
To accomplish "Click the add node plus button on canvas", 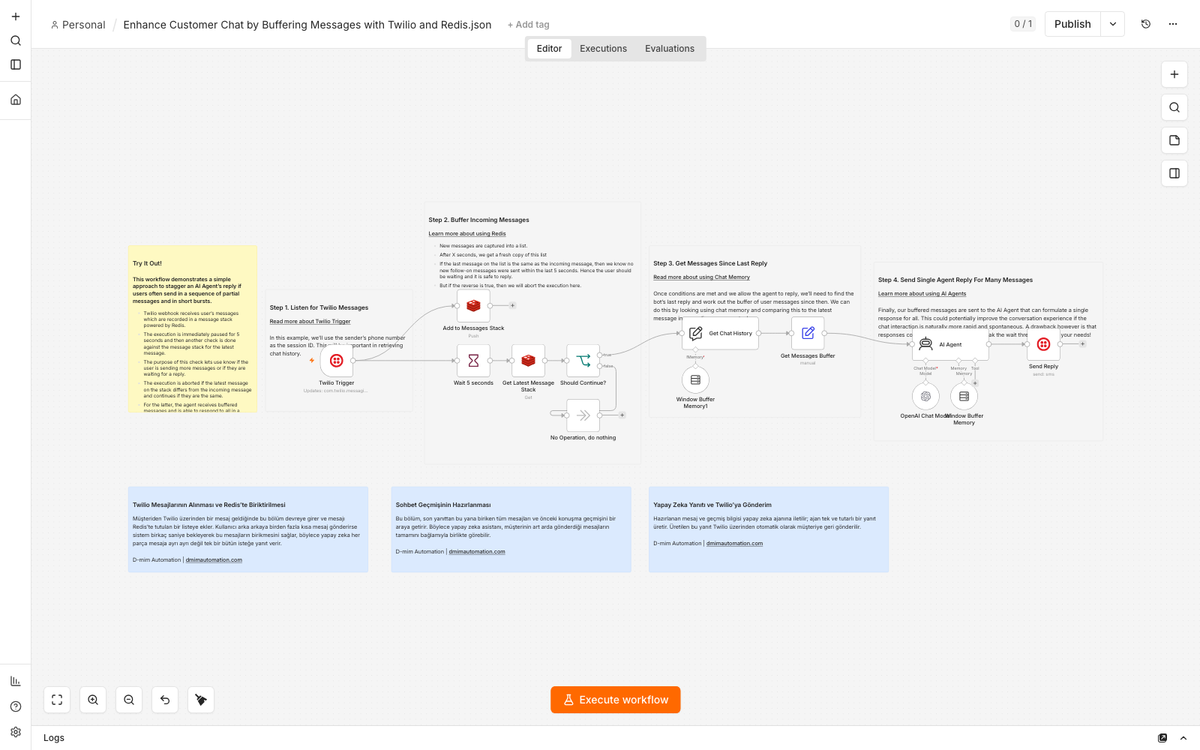I will coord(1175,74).
